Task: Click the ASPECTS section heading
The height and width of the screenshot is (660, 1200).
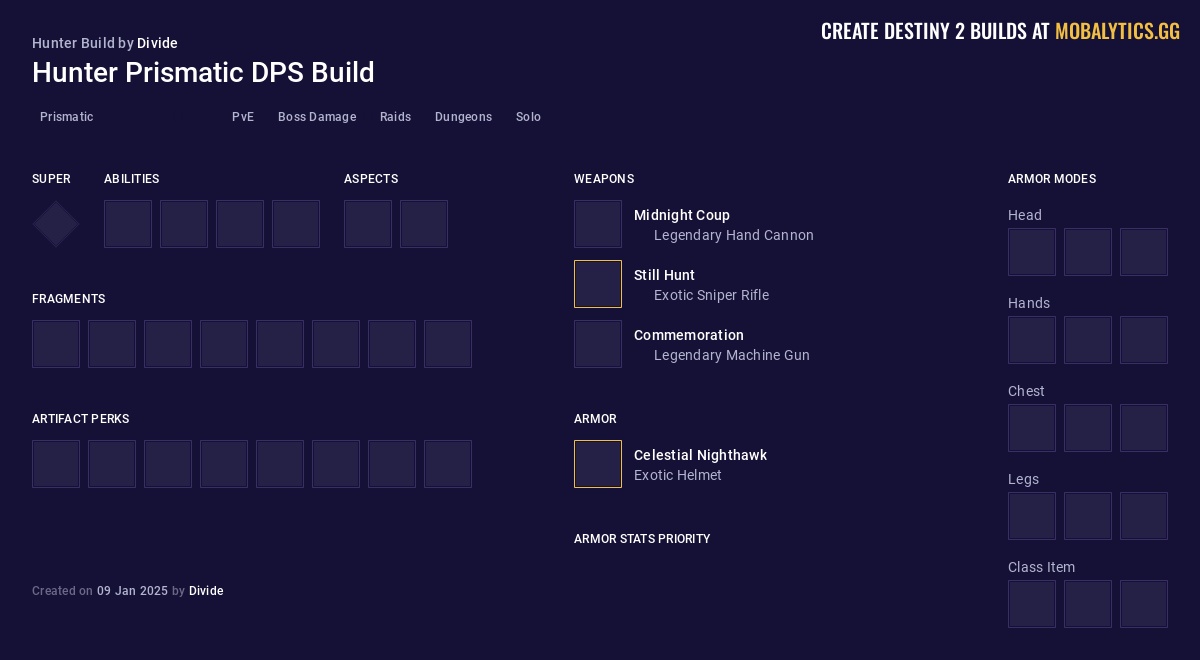Action: [371, 179]
